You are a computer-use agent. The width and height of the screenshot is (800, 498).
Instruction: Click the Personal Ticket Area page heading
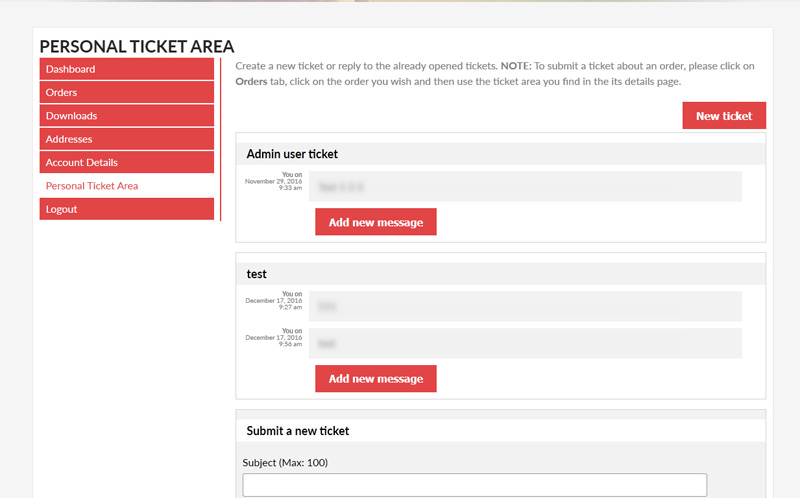137,46
